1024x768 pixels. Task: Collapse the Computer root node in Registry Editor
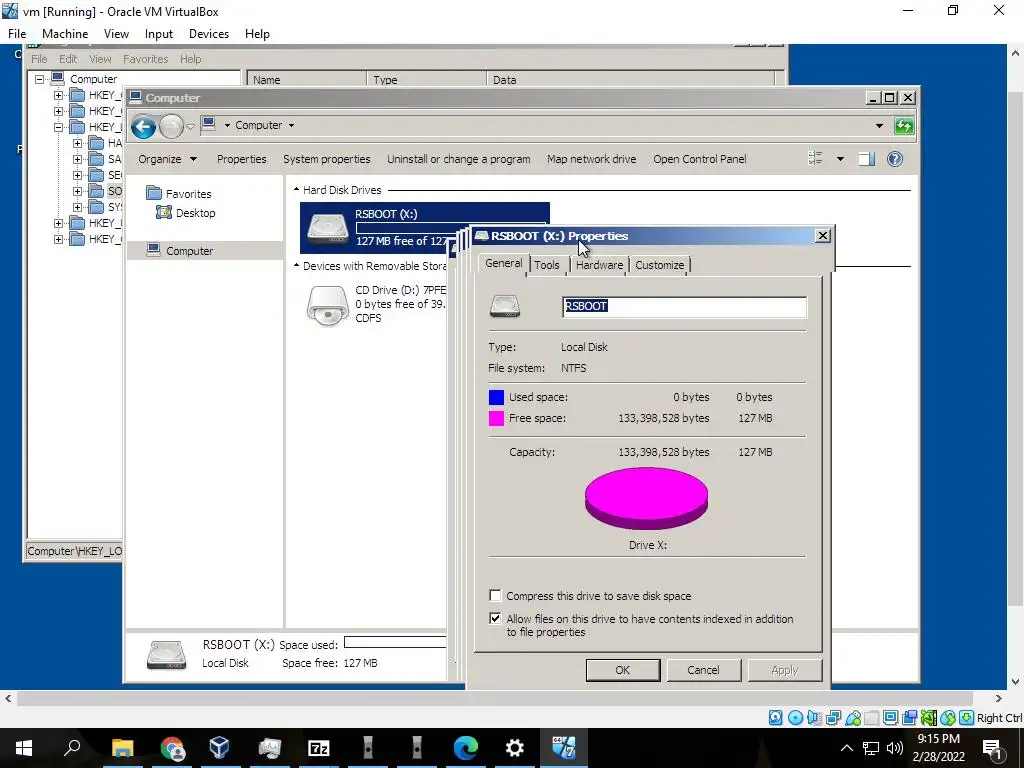40,79
